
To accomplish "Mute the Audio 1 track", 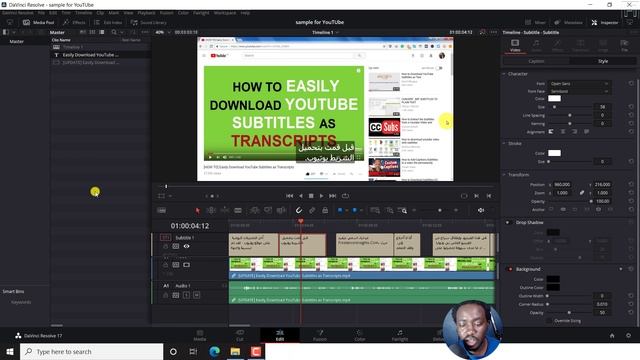I will 197,295.
